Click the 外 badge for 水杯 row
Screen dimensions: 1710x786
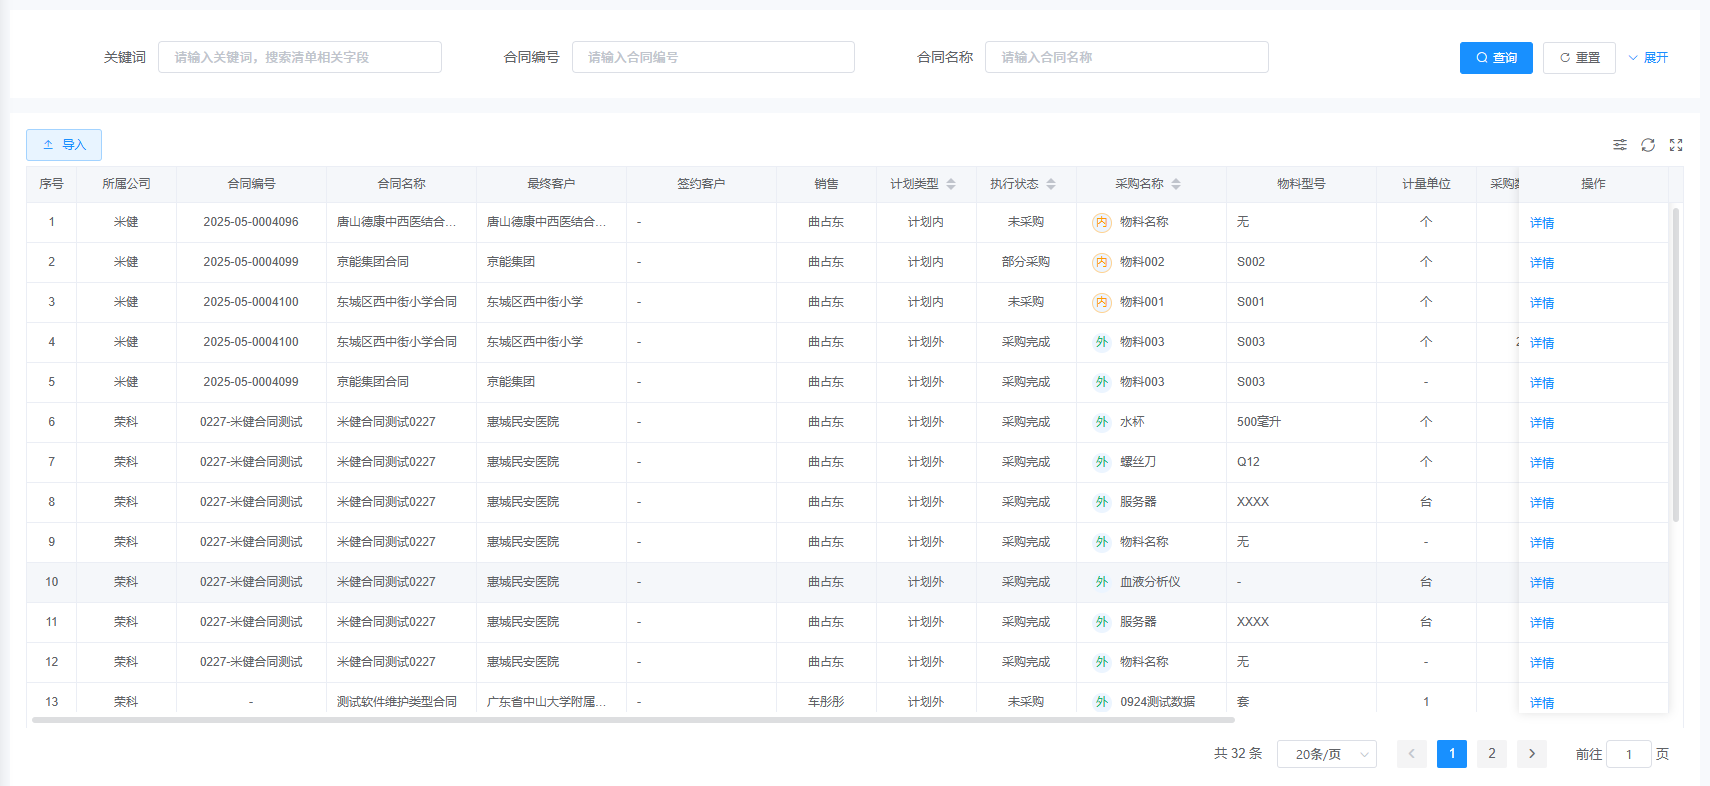(1101, 422)
